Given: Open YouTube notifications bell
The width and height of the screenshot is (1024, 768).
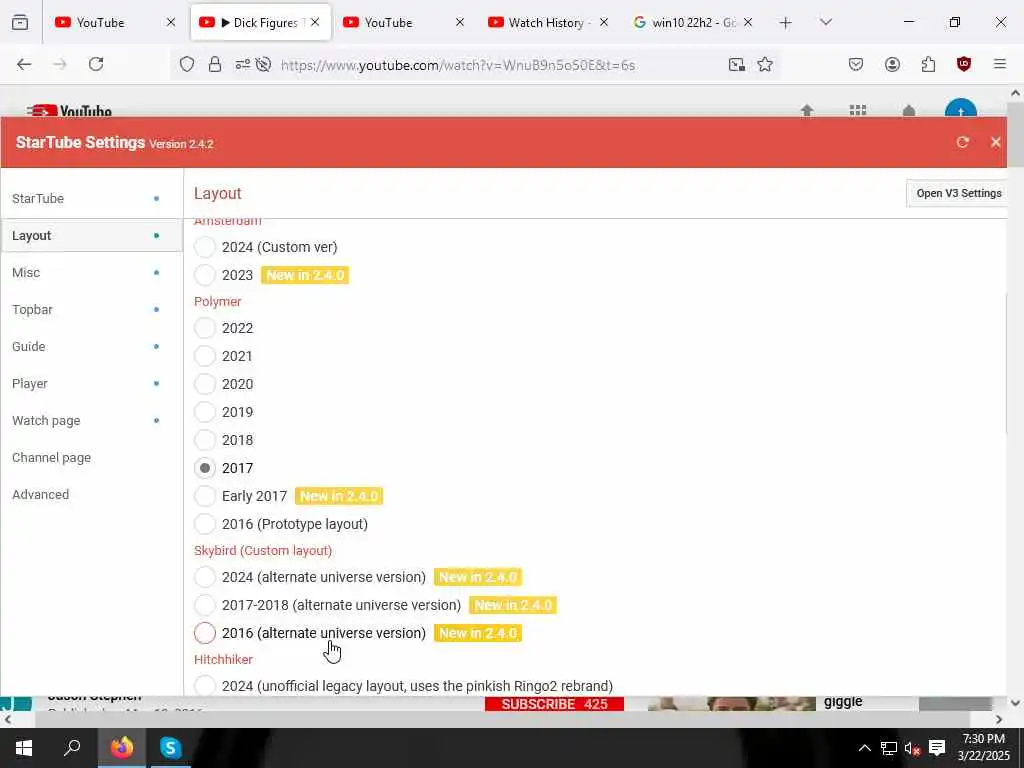Looking at the screenshot, I should tap(908, 111).
